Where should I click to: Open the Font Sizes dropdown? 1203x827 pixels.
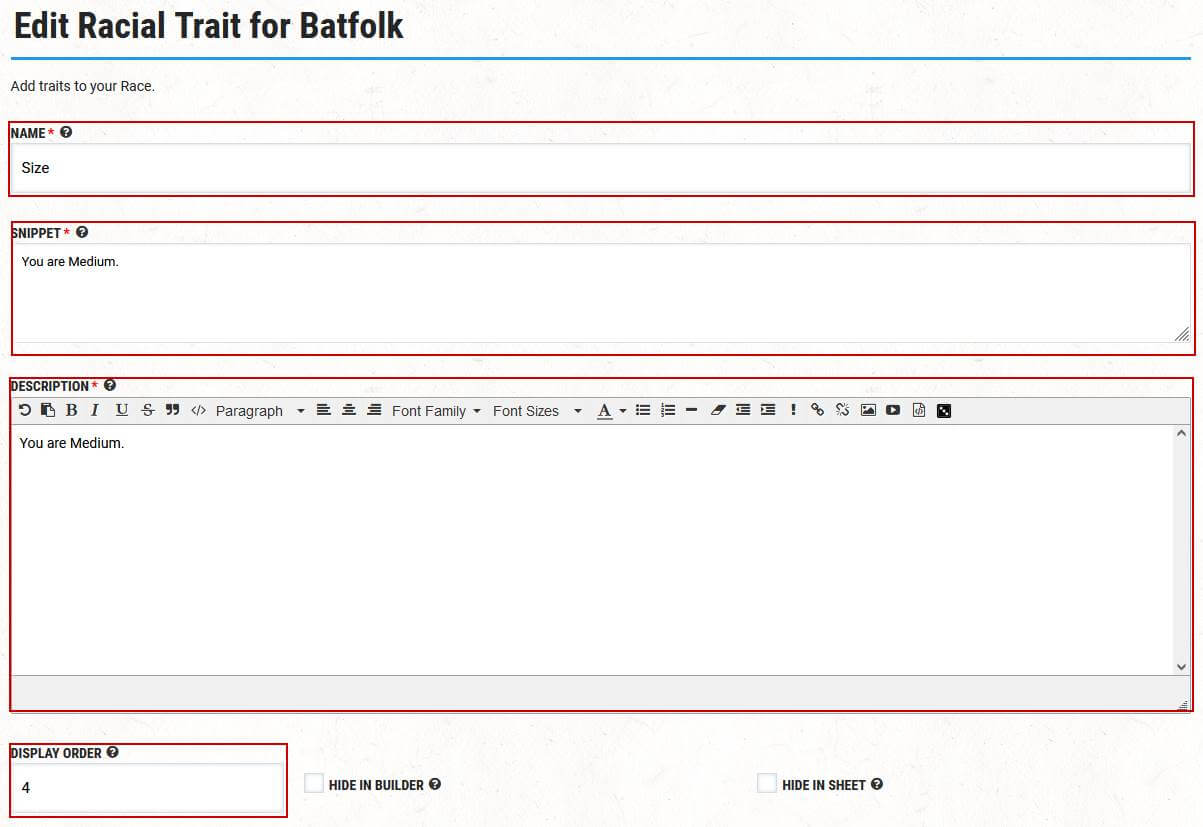[537, 411]
